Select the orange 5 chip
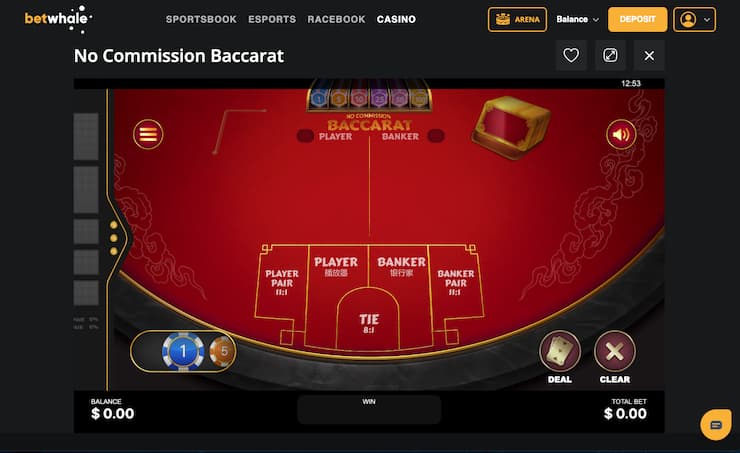The width and height of the screenshot is (740, 453). click(x=223, y=351)
